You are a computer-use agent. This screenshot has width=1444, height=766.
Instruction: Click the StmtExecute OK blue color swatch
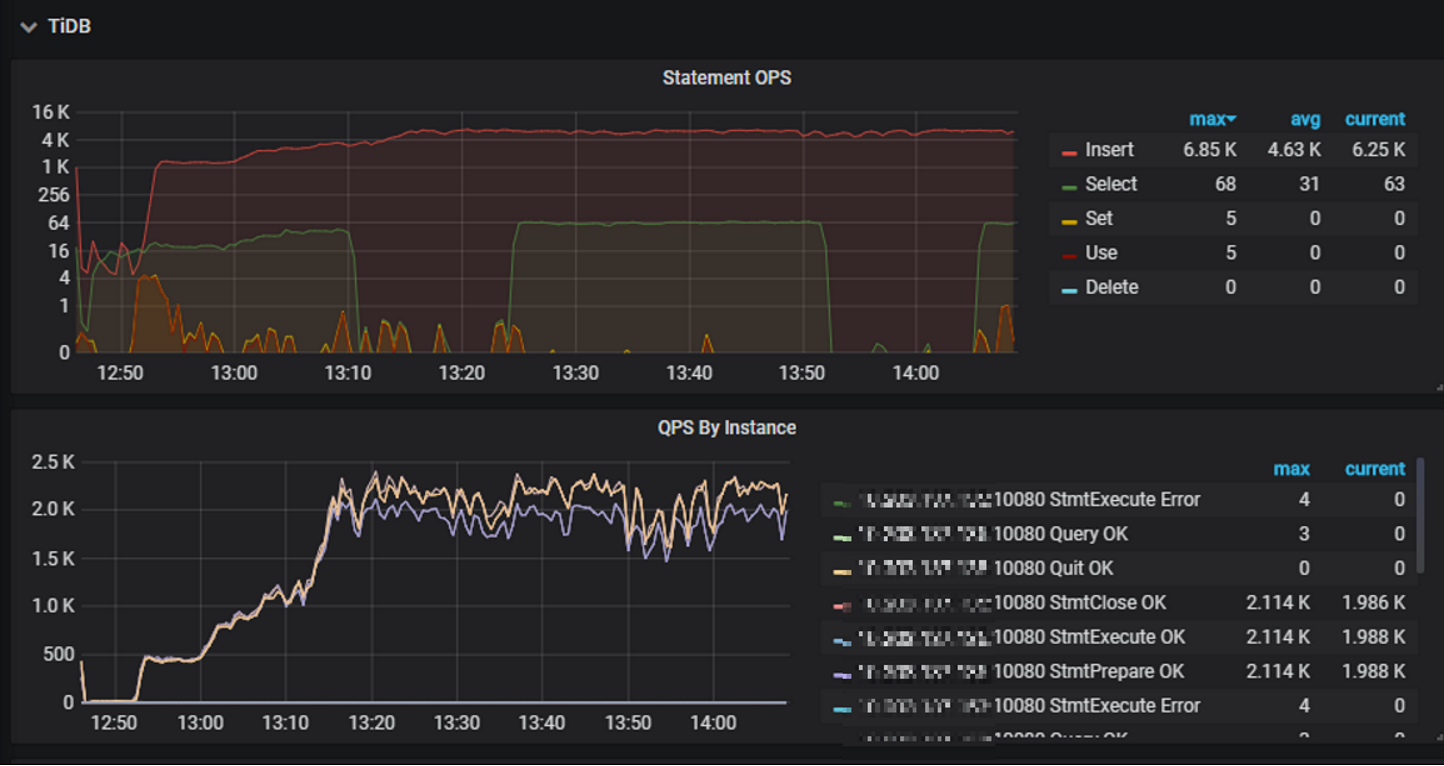pos(841,640)
